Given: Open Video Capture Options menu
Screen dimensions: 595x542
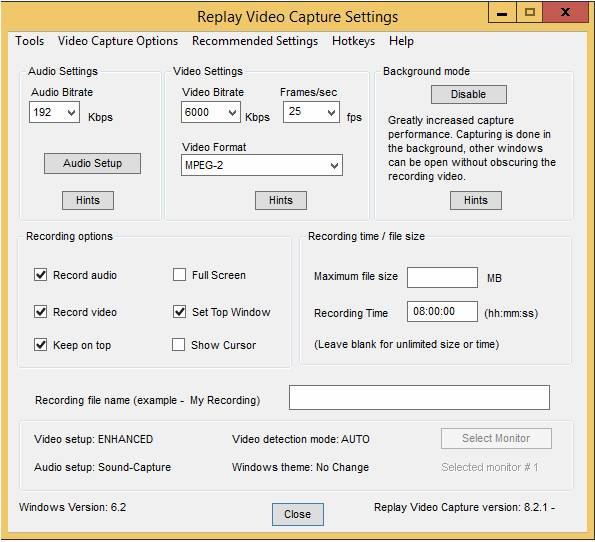Looking at the screenshot, I should pos(118,41).
